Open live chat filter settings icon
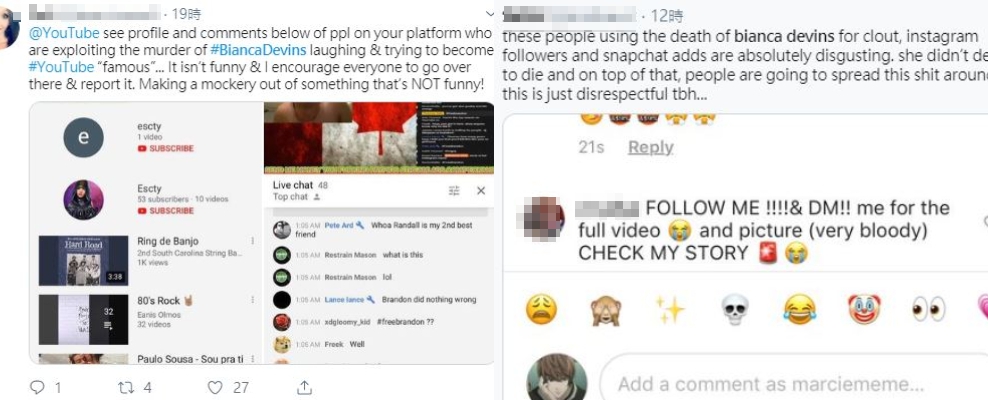 click(454, 190)
